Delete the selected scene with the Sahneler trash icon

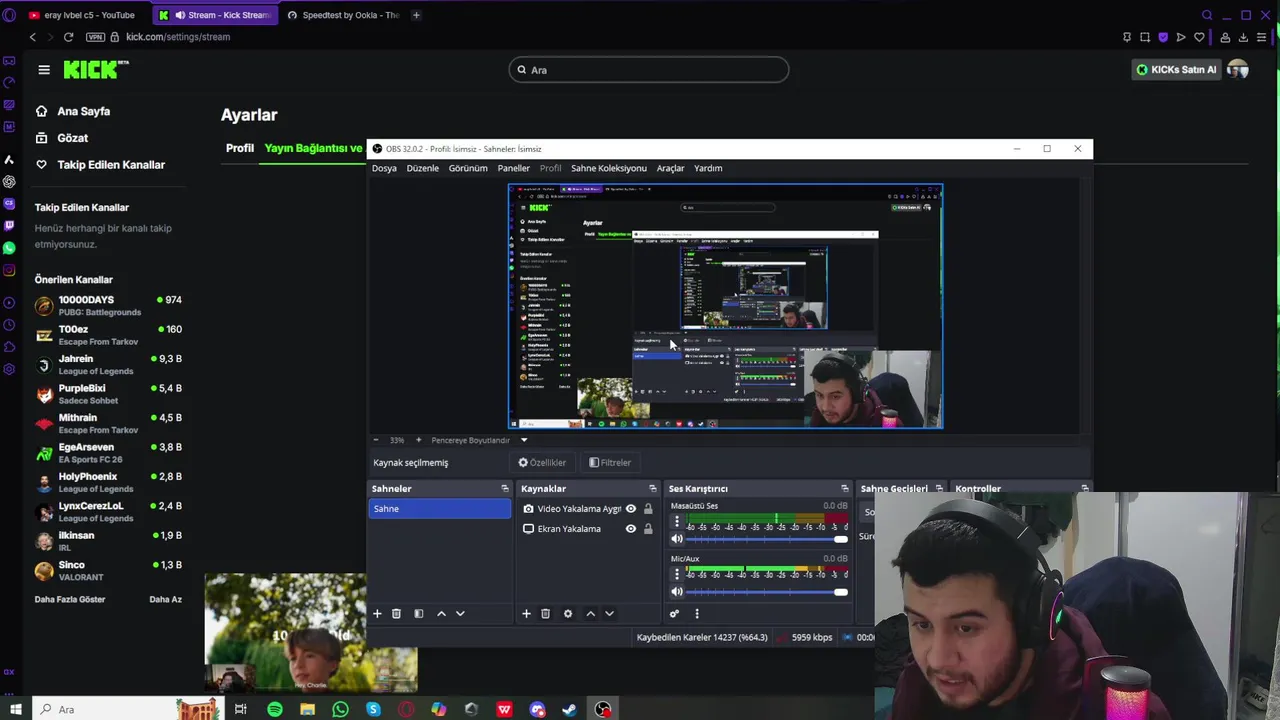pyautogui.click(x=396, y=613)
